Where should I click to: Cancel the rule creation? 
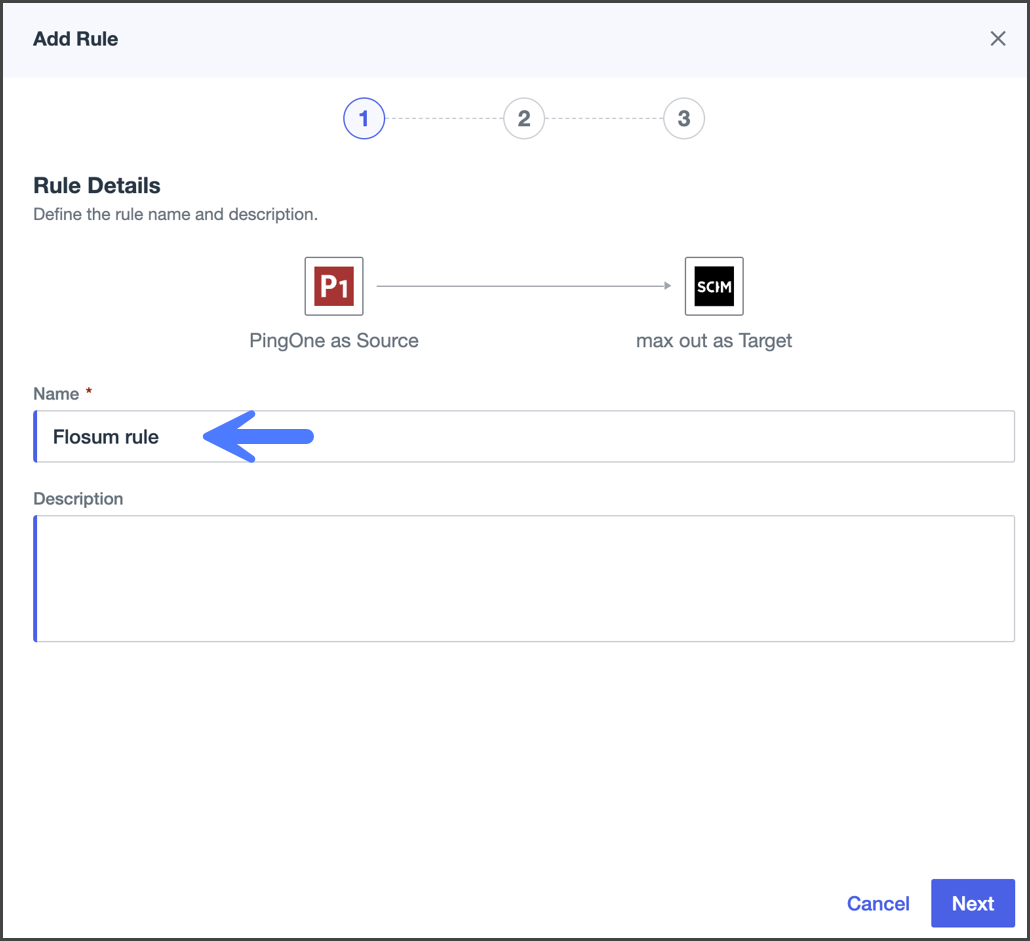click(x=878, y=904)
